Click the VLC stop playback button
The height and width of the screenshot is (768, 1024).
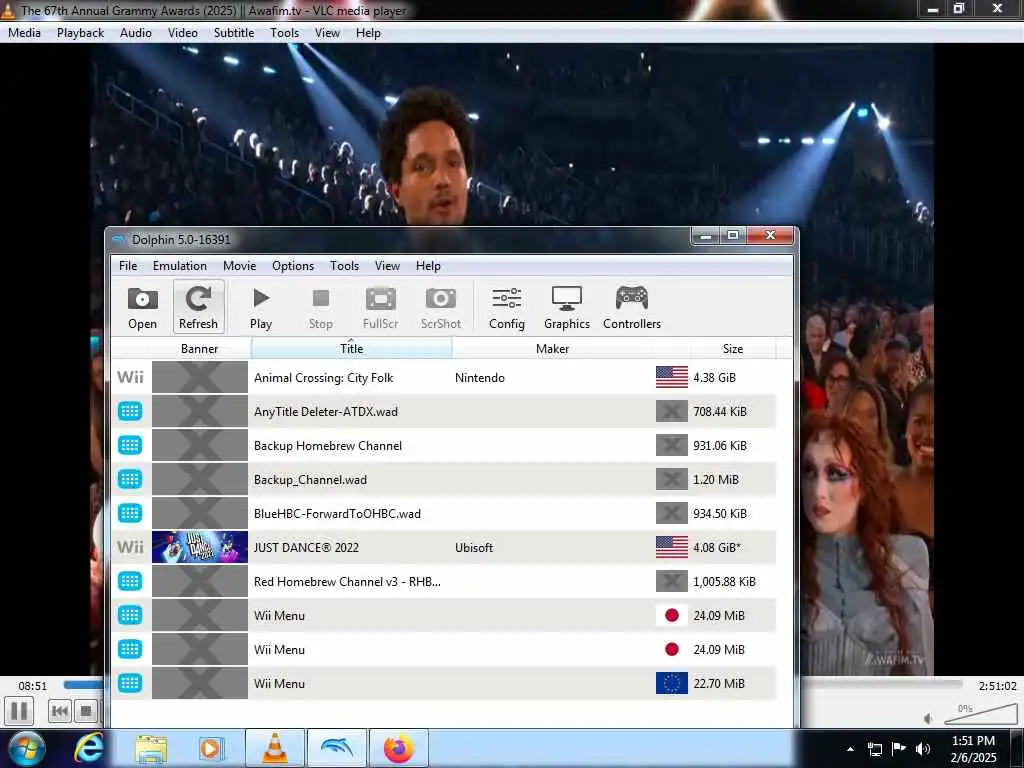click(x=85, y=711)
